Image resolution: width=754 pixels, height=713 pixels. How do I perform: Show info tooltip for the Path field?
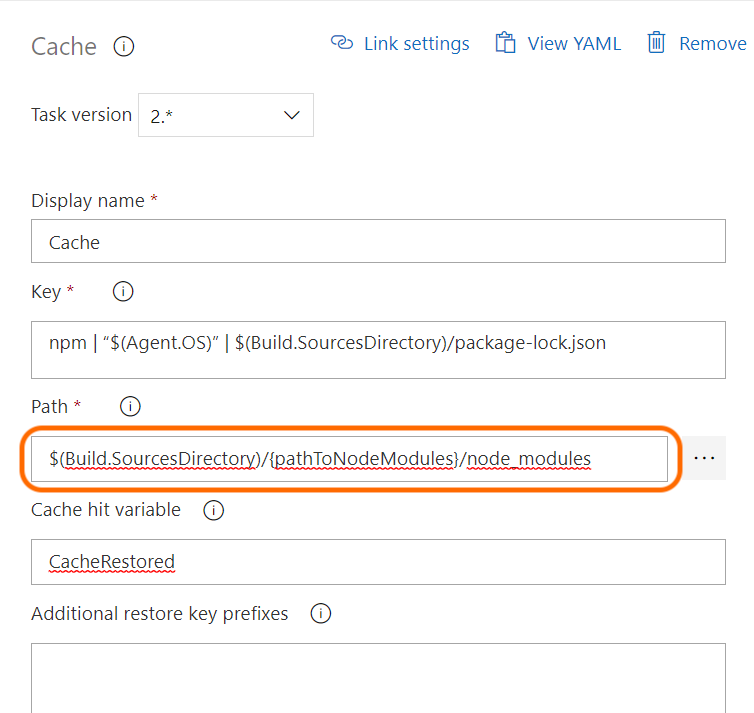click(x=130, y=407)
